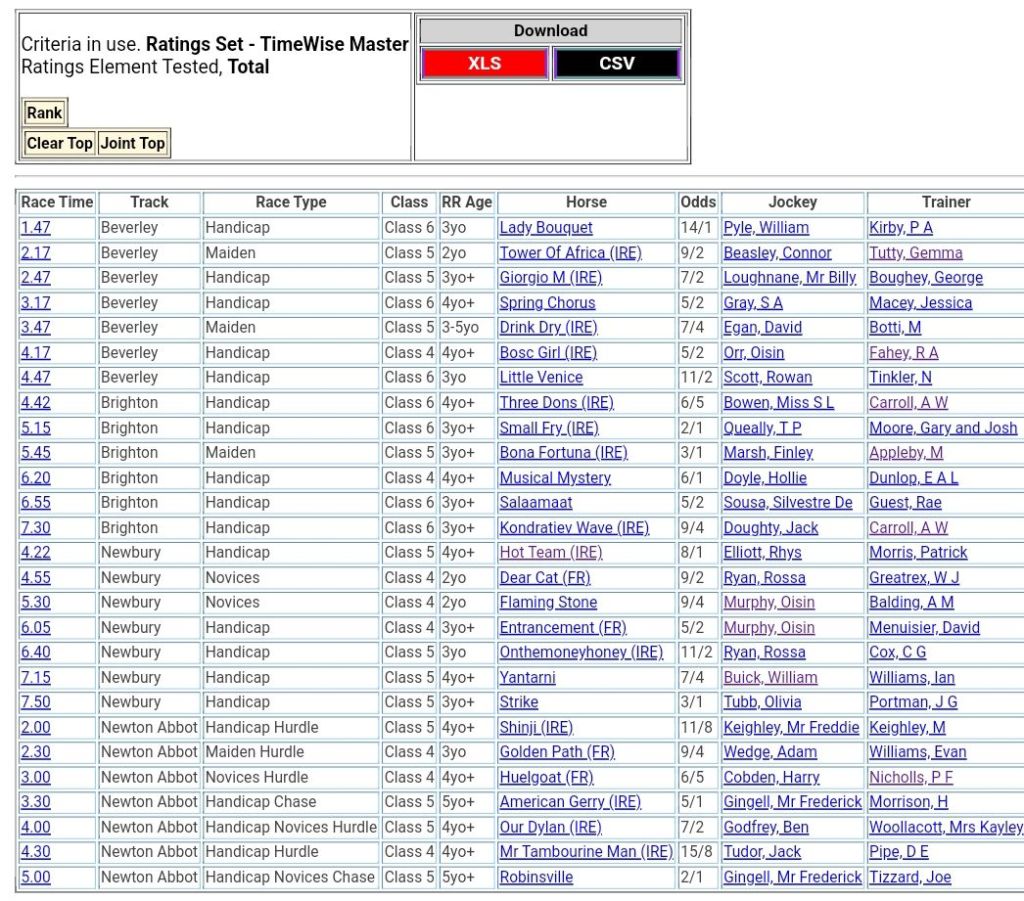The height and width of the screenshot is (901, 1024).
Task: Click the Horse column header
Action: pos(586,202)
